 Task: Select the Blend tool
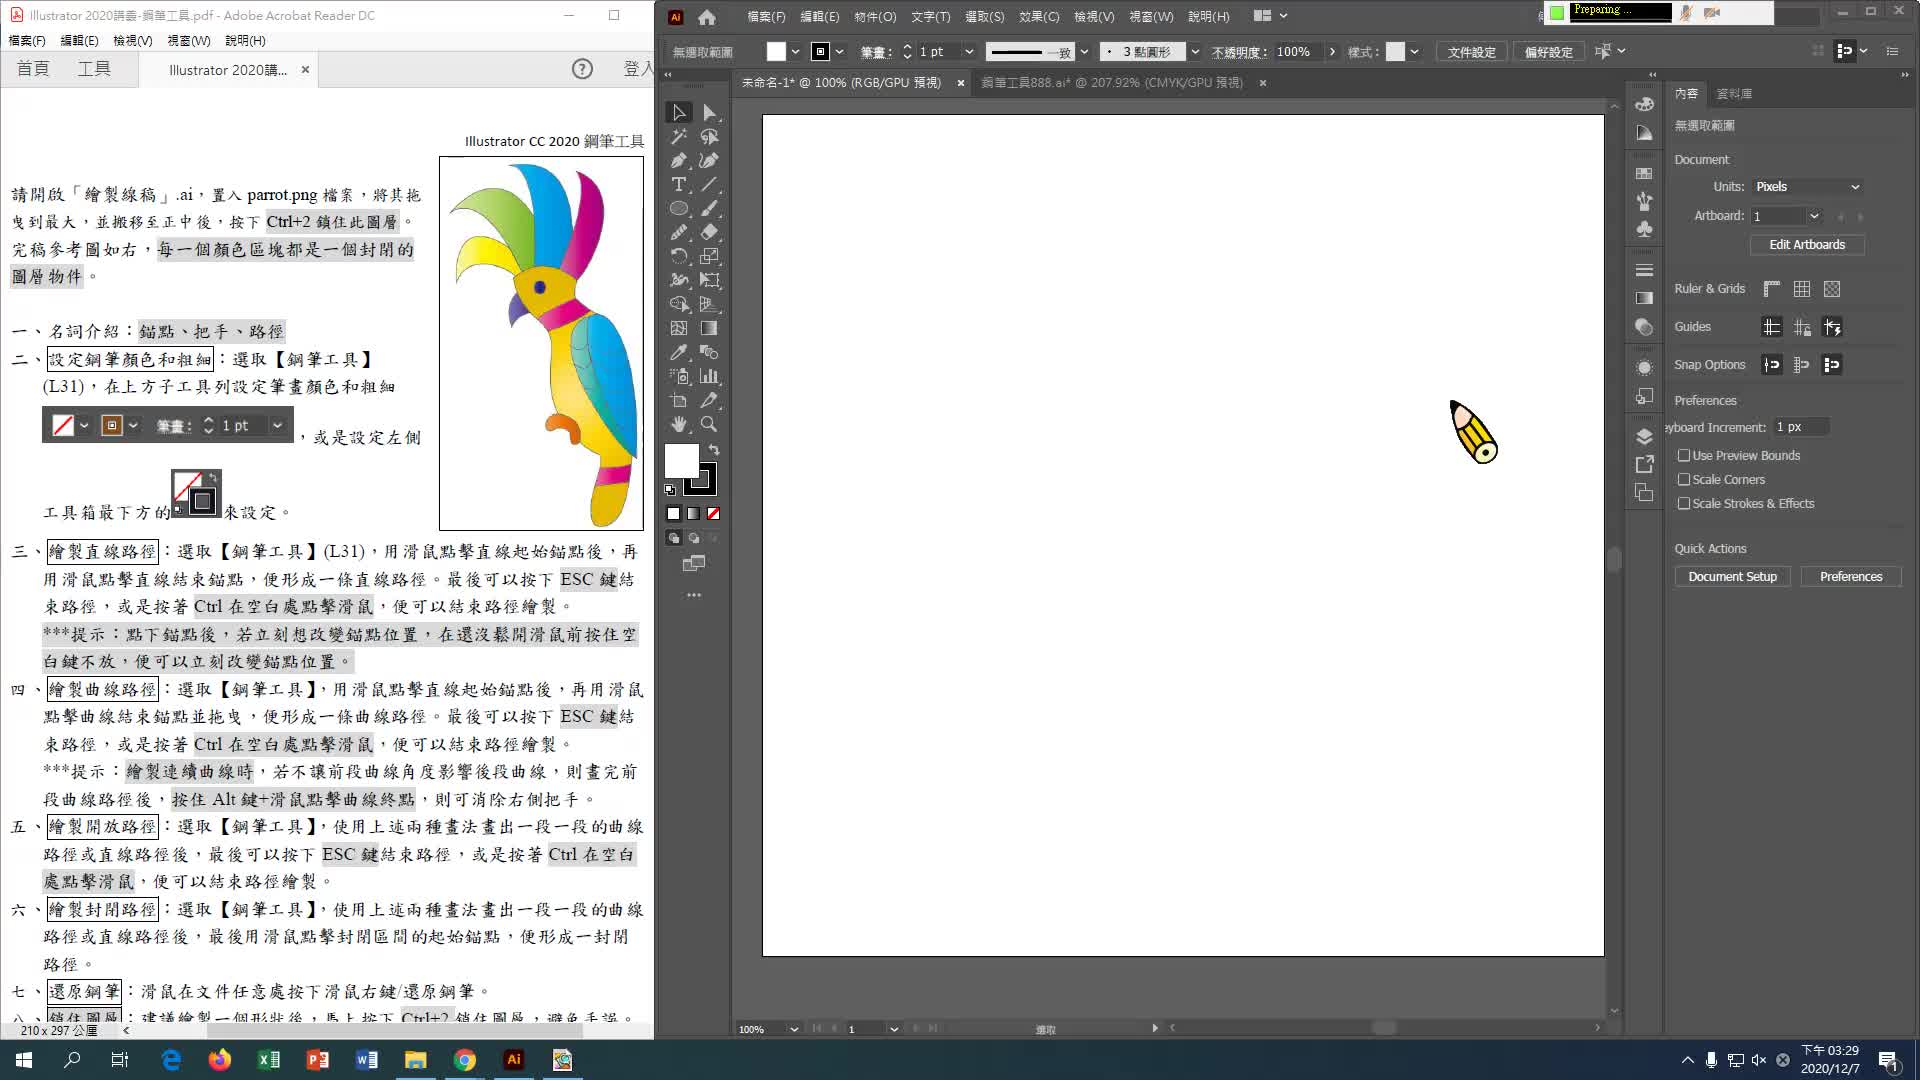tap(709, 352)
